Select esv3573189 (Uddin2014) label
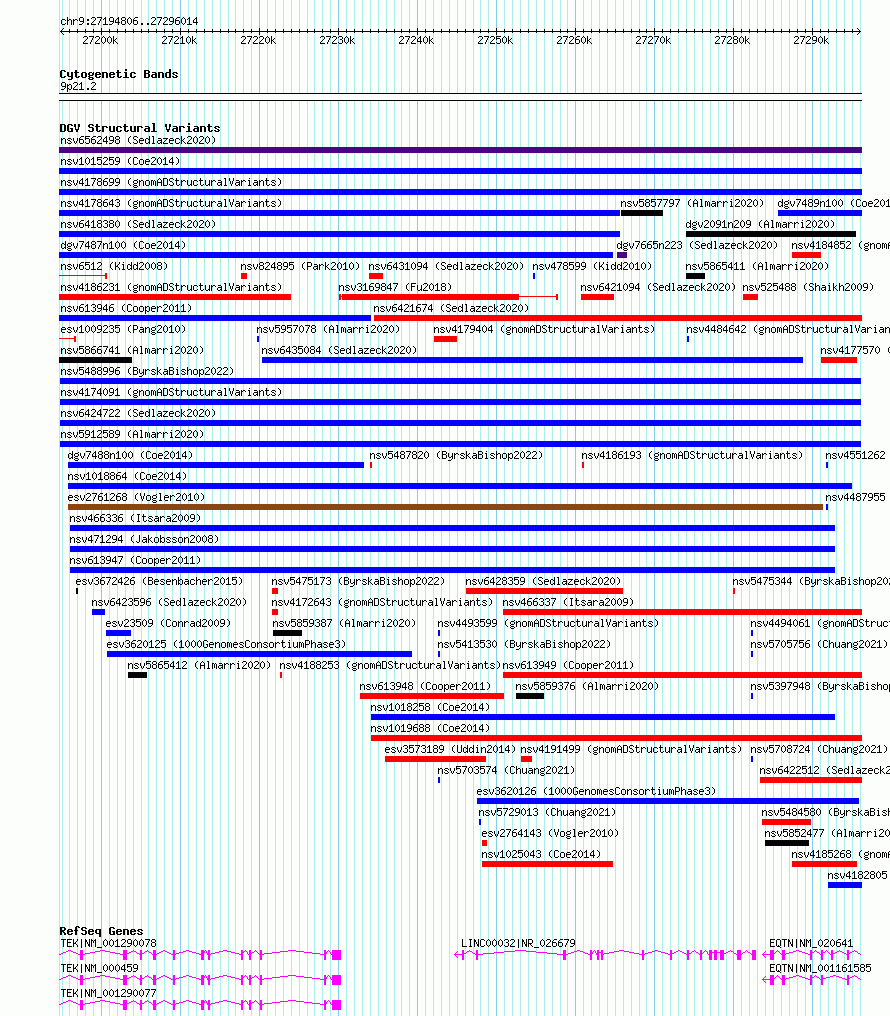Screen dimensions: 890x1016 (450, 750)
